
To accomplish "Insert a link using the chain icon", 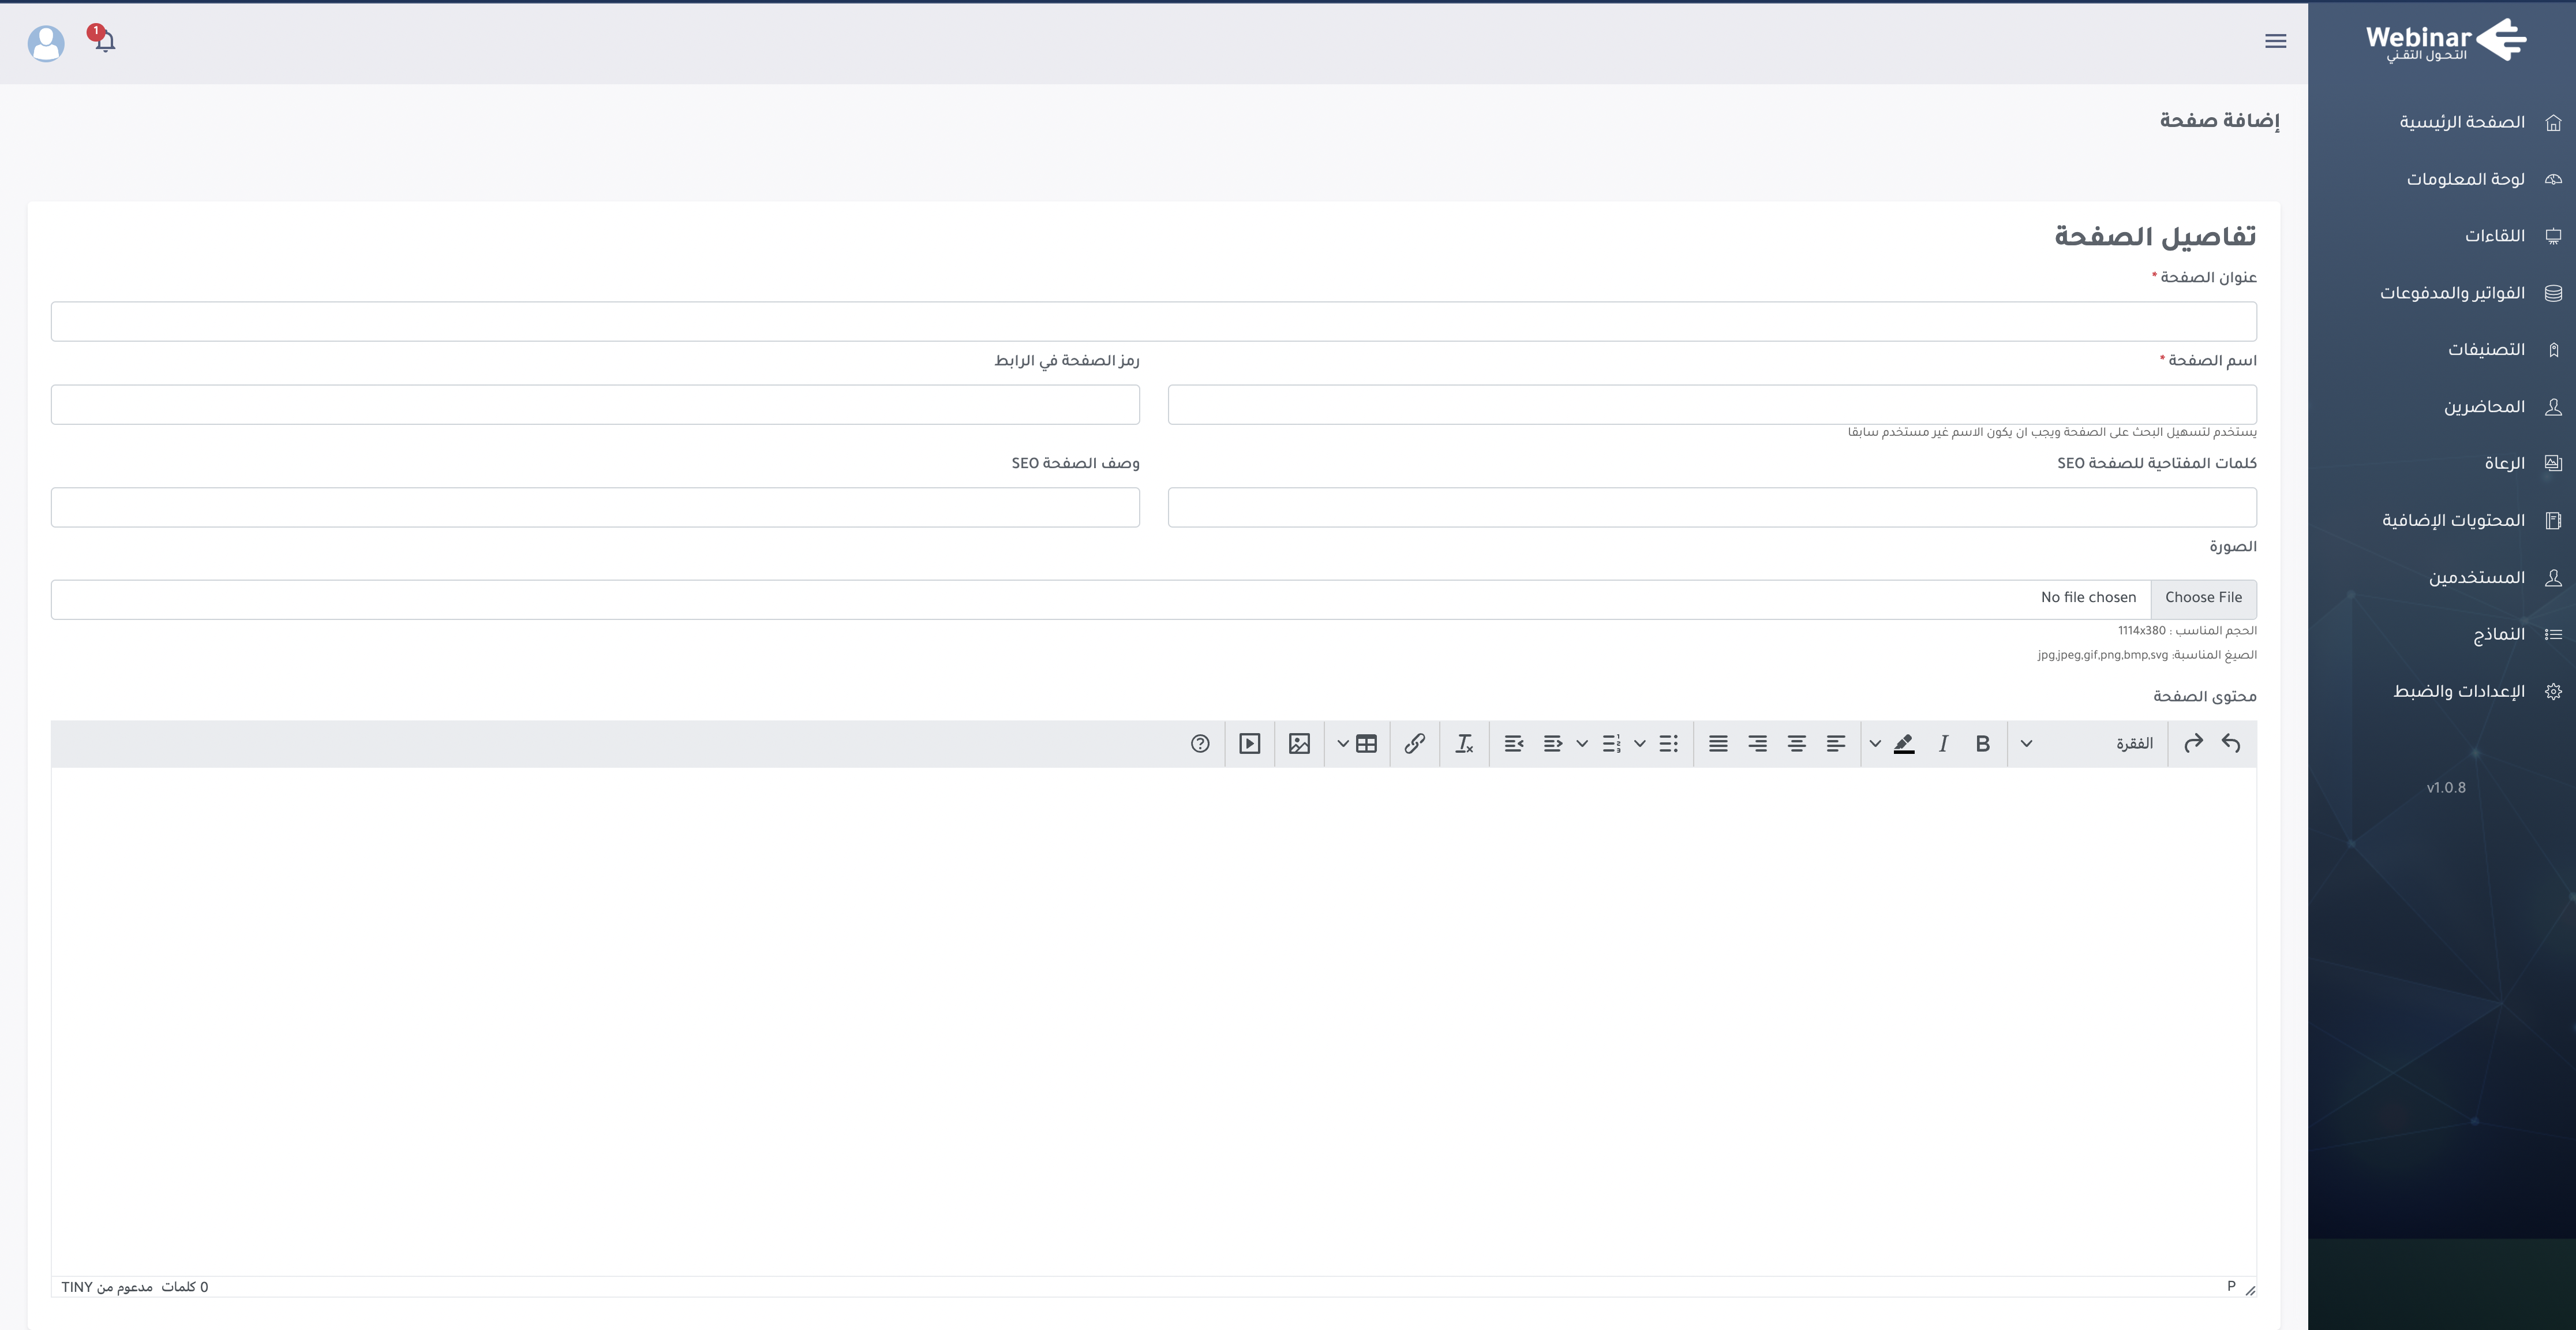I will [x=1415, y=743].
